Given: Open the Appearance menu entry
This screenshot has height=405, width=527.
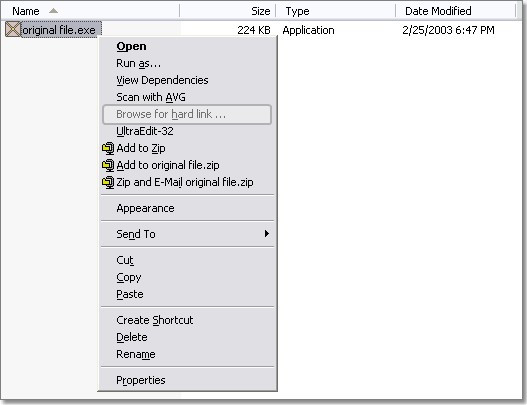Looking at the screenshot, I should (187, 208).
